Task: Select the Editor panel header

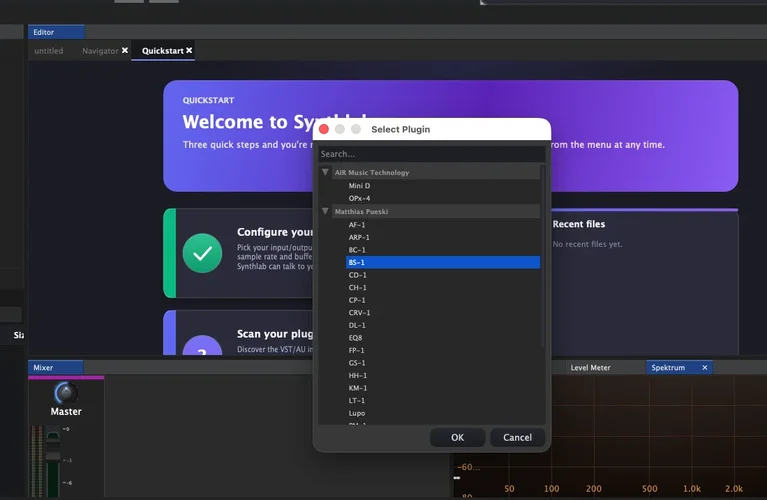Action: tap(56, 32)
